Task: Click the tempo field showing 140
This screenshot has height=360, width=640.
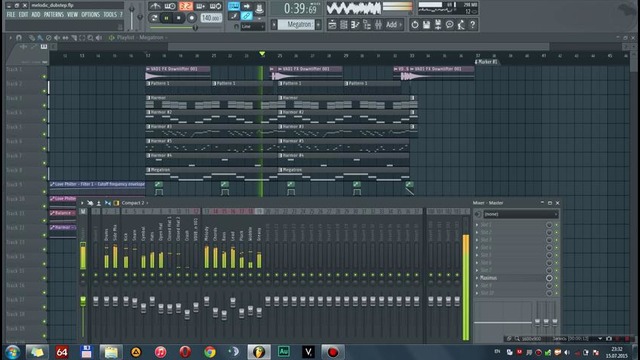Action: point(211,18)
